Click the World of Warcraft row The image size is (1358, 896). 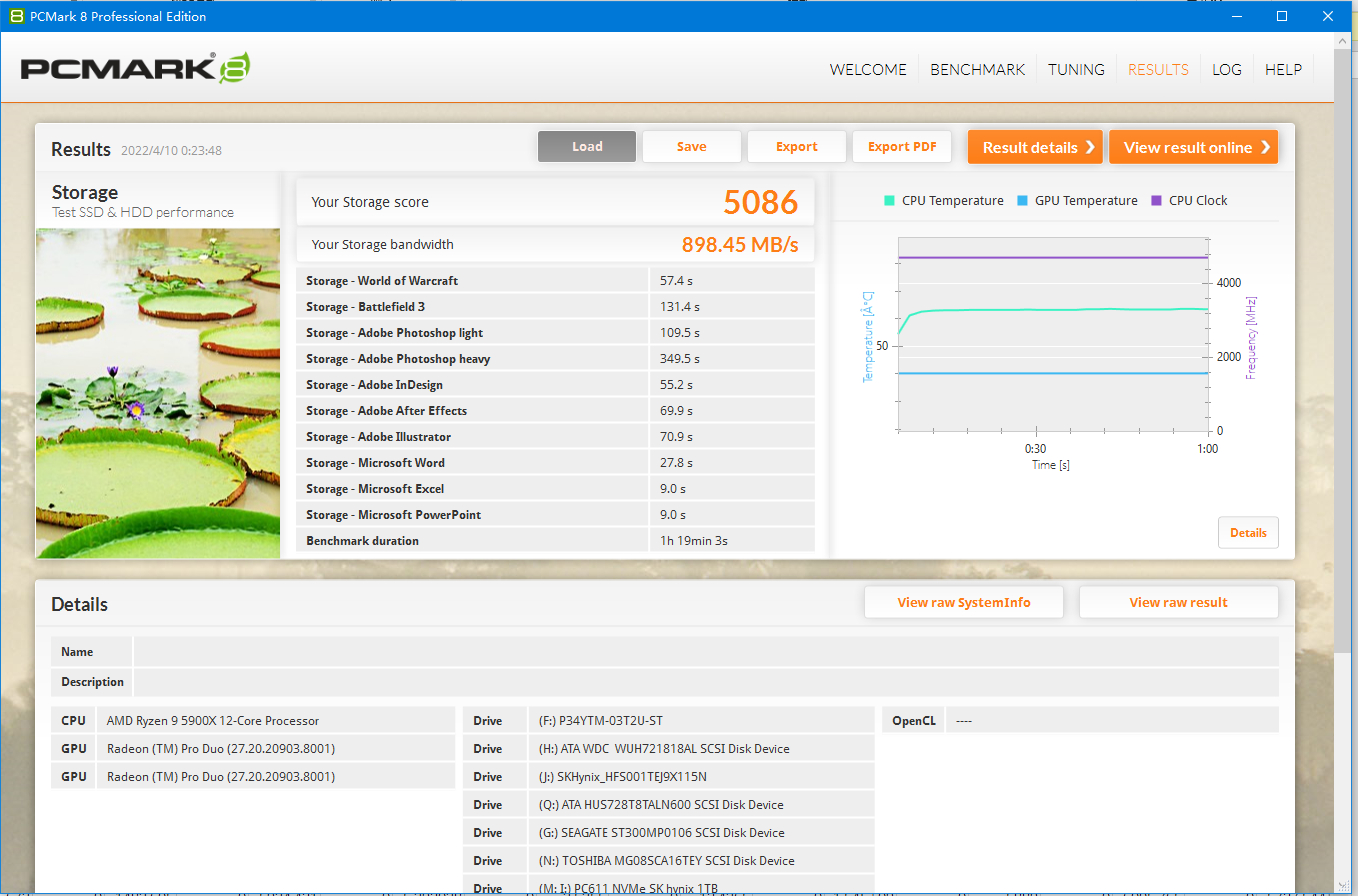(556, 281)
